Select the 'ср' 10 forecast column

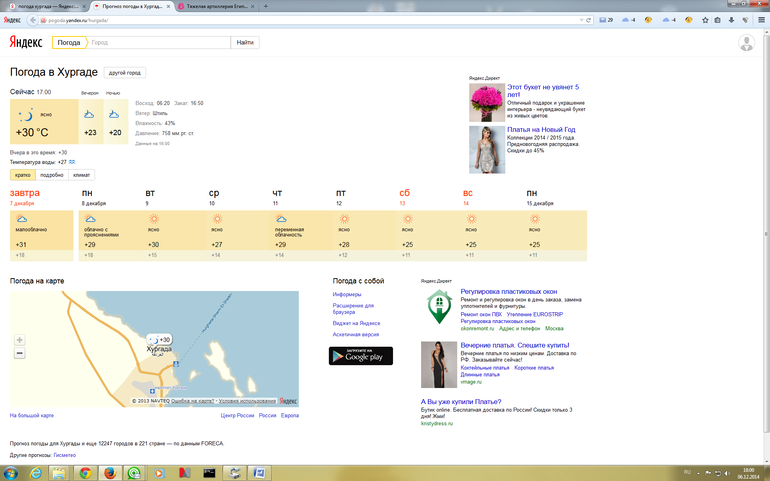238,226
